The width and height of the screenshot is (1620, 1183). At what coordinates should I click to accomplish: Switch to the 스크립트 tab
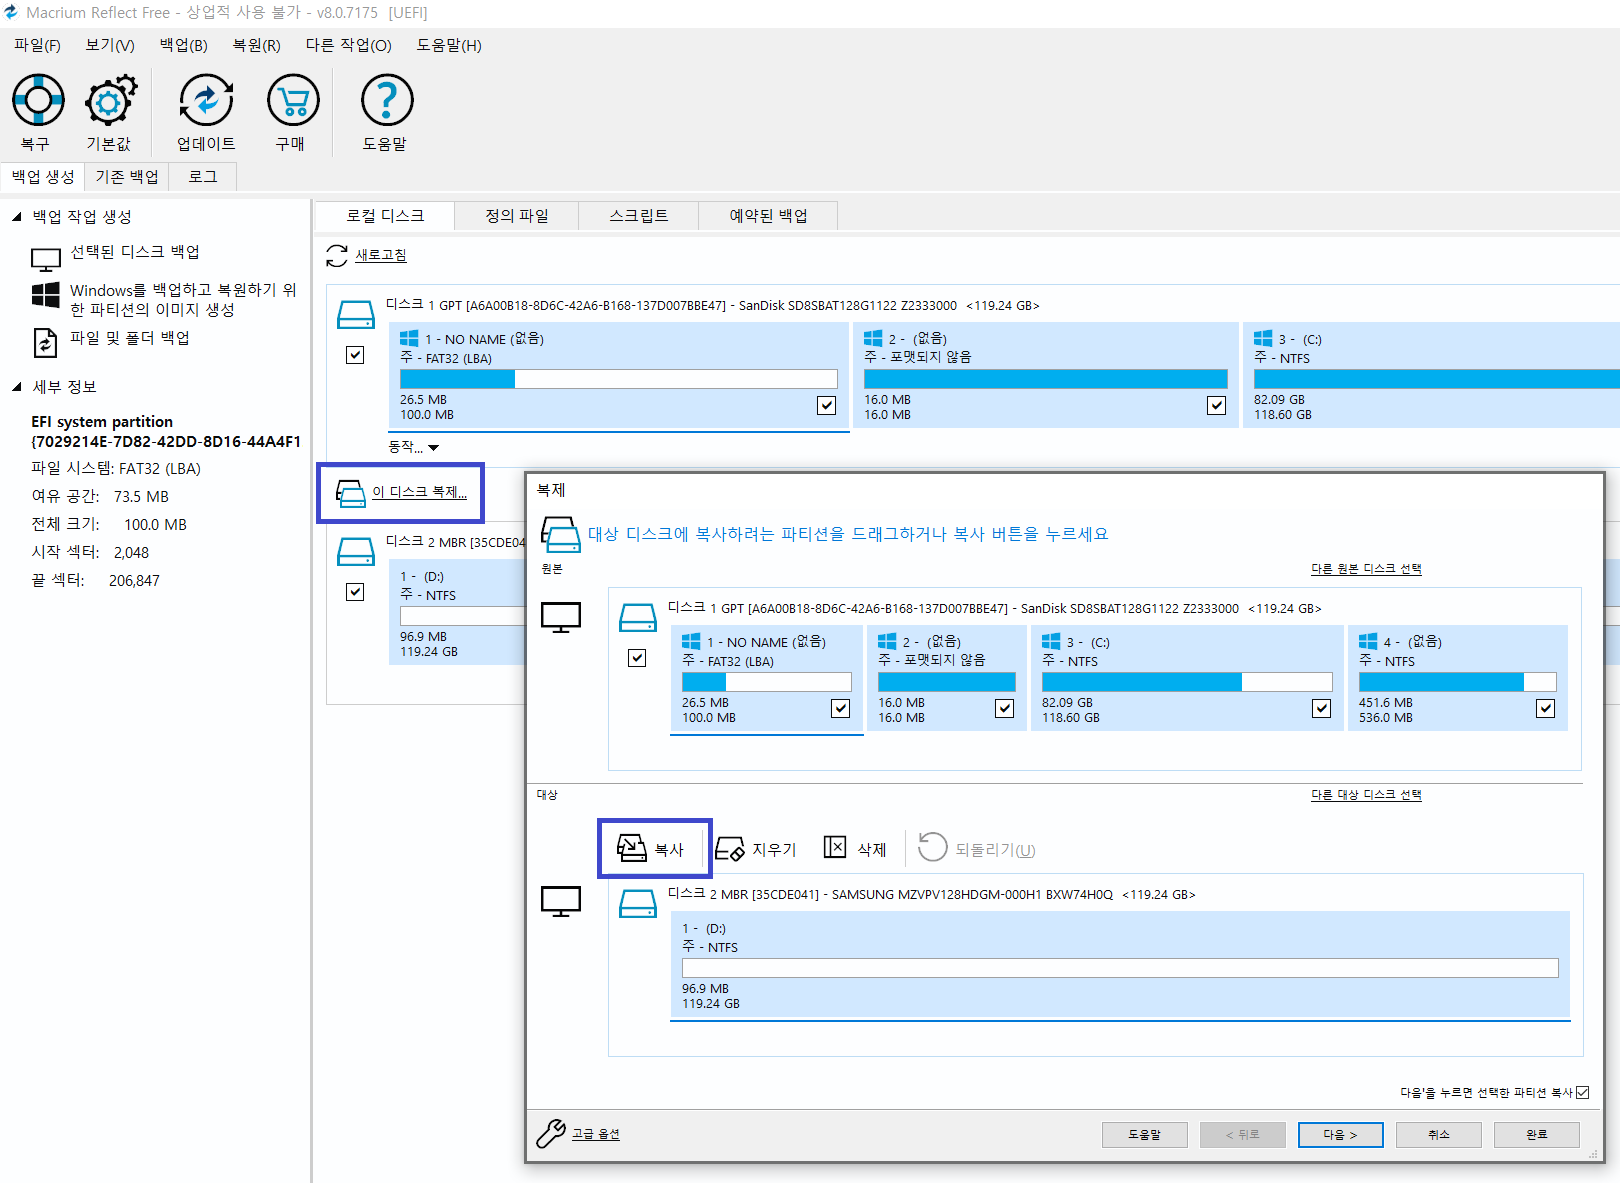pos(639,216)
